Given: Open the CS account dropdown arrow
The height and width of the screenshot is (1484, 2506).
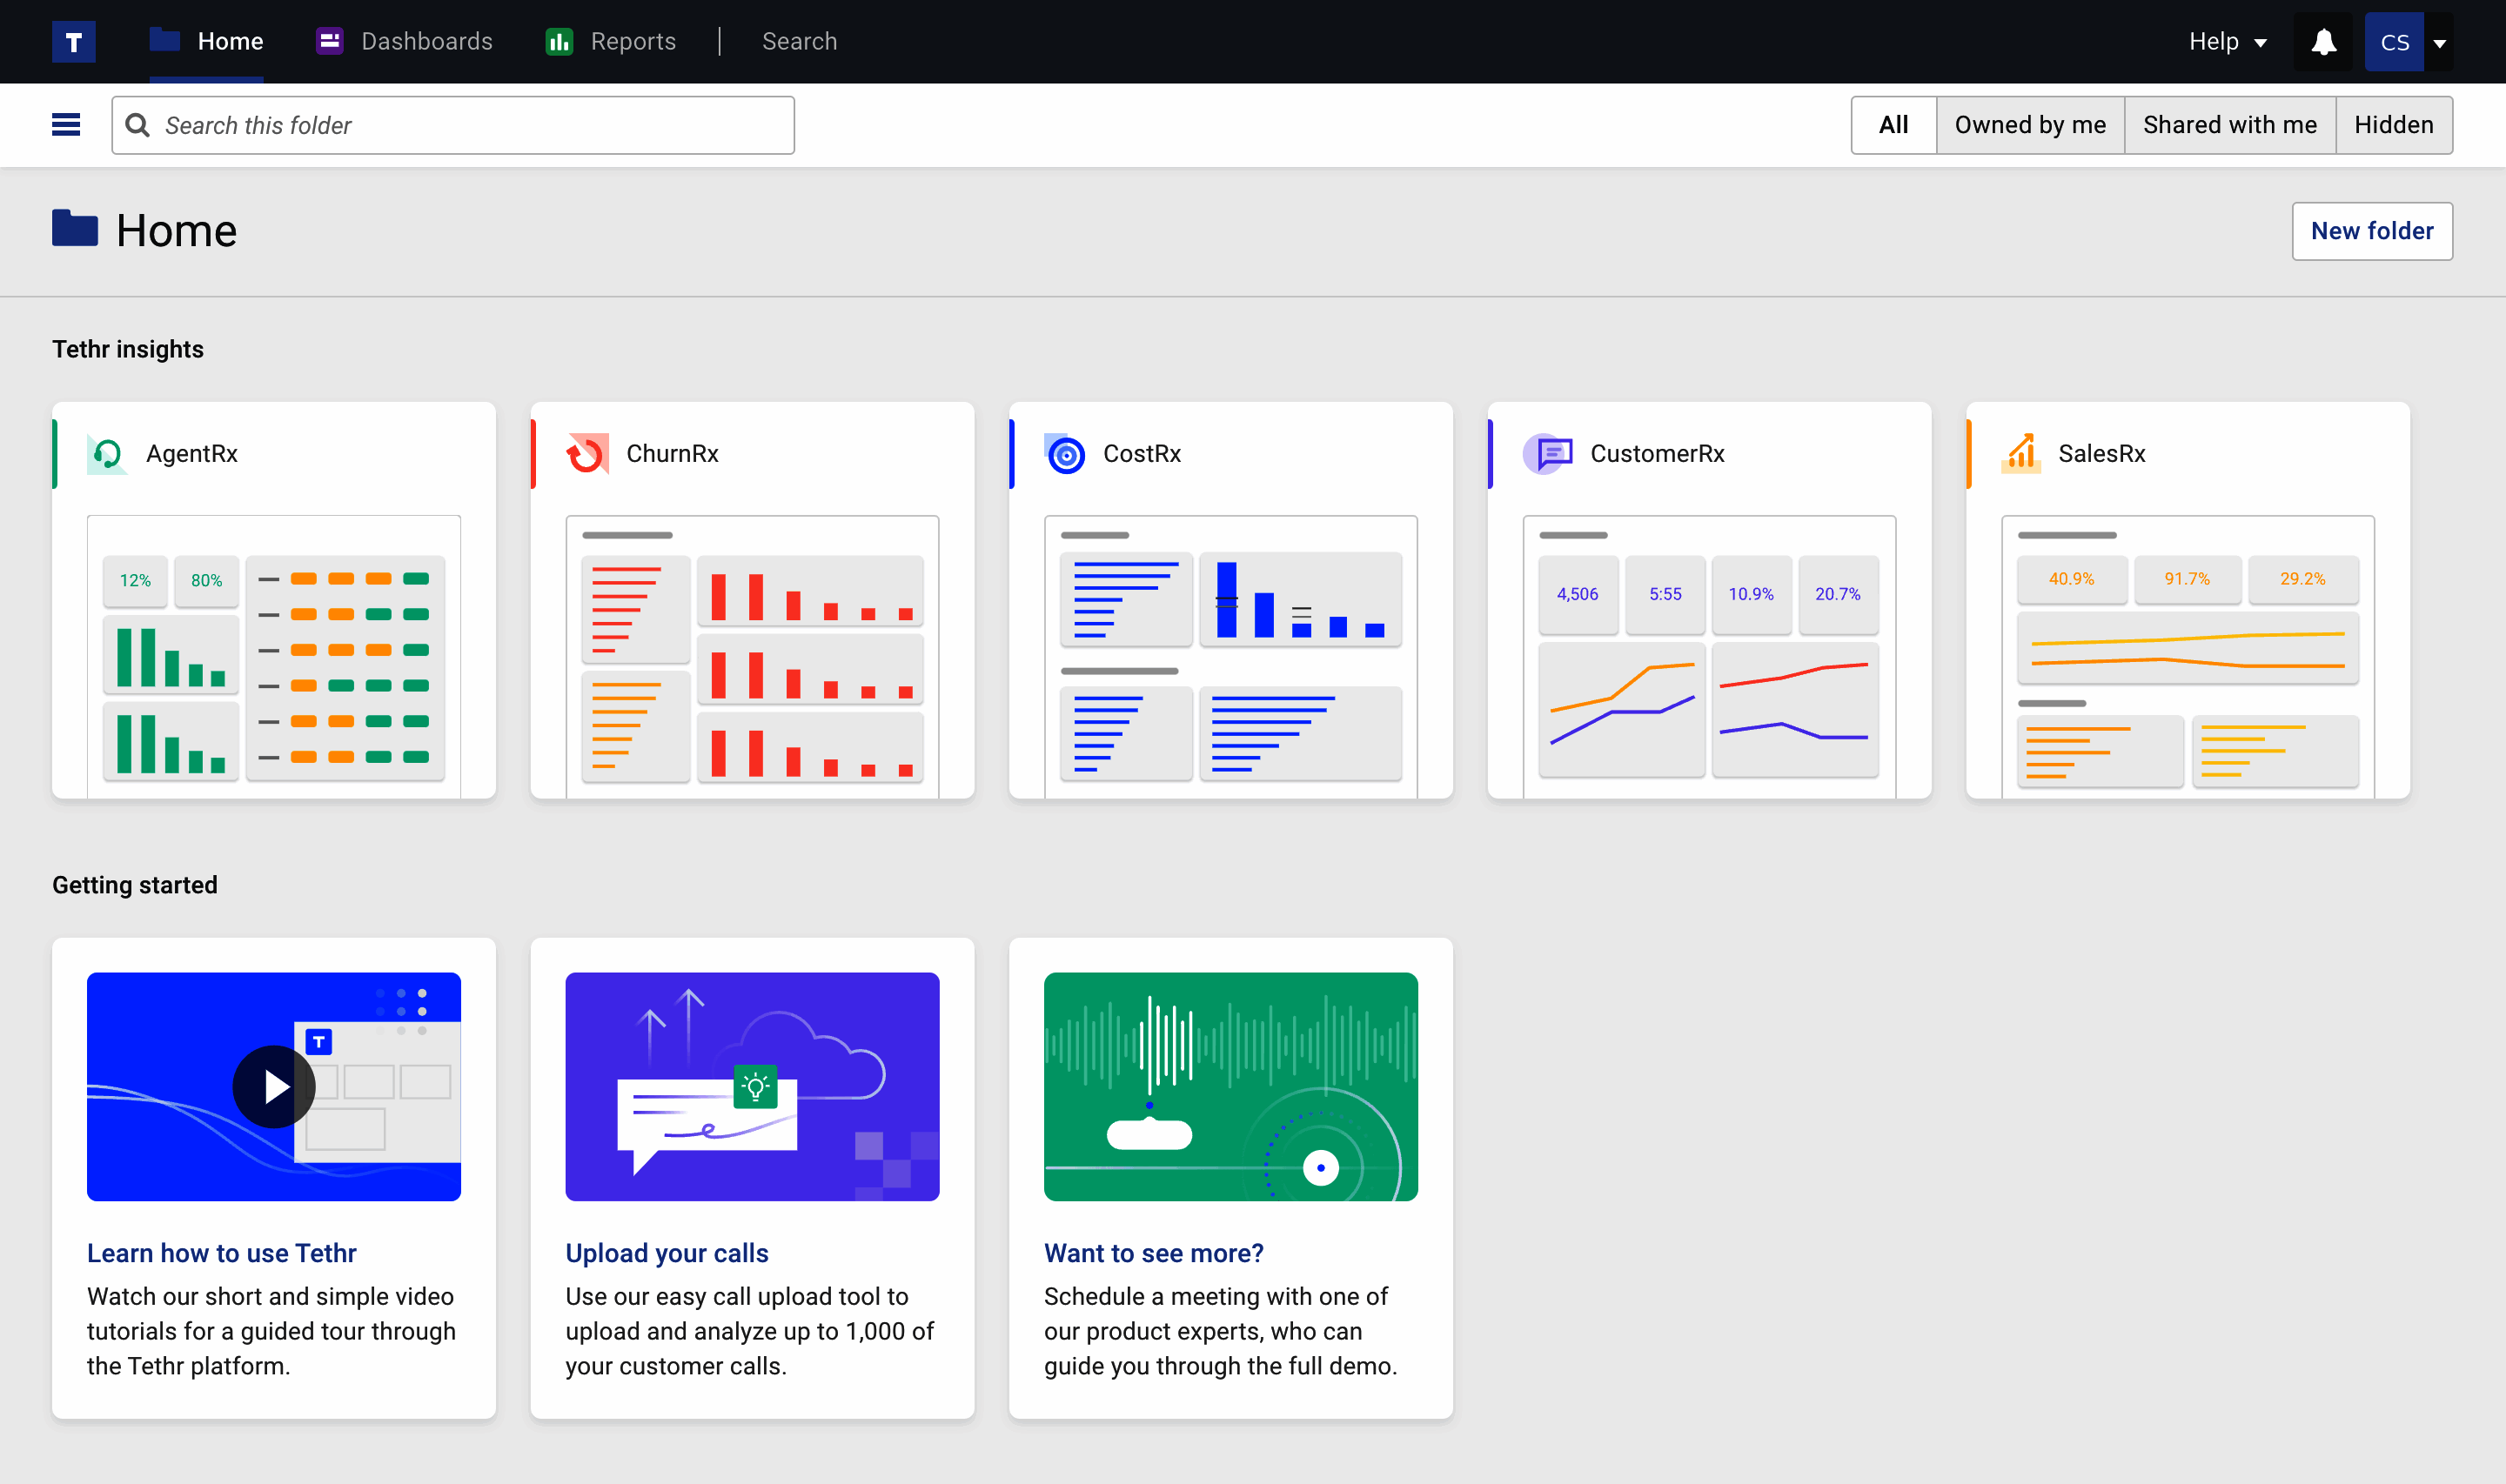Looking at the screenshot, I should click(x=2441, y=41).
